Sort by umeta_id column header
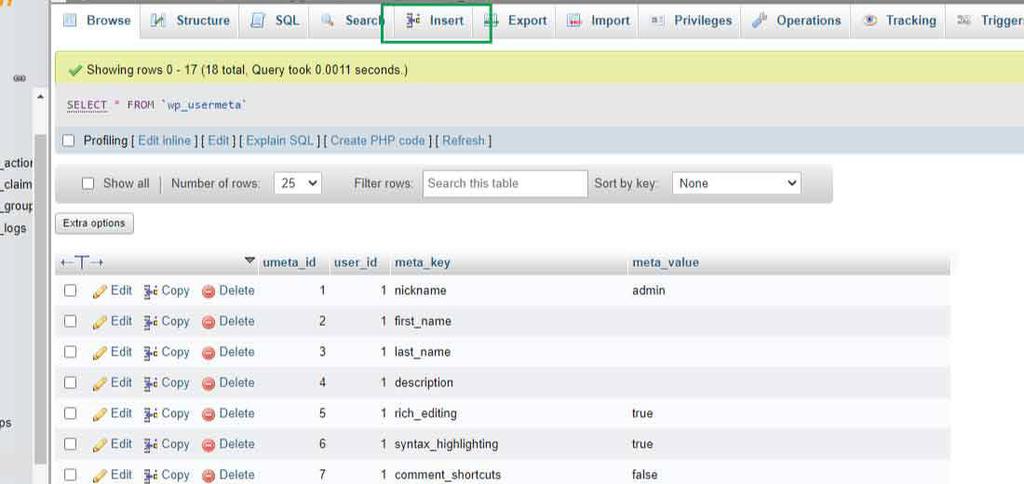1024x484 pixels. (289, 263)
